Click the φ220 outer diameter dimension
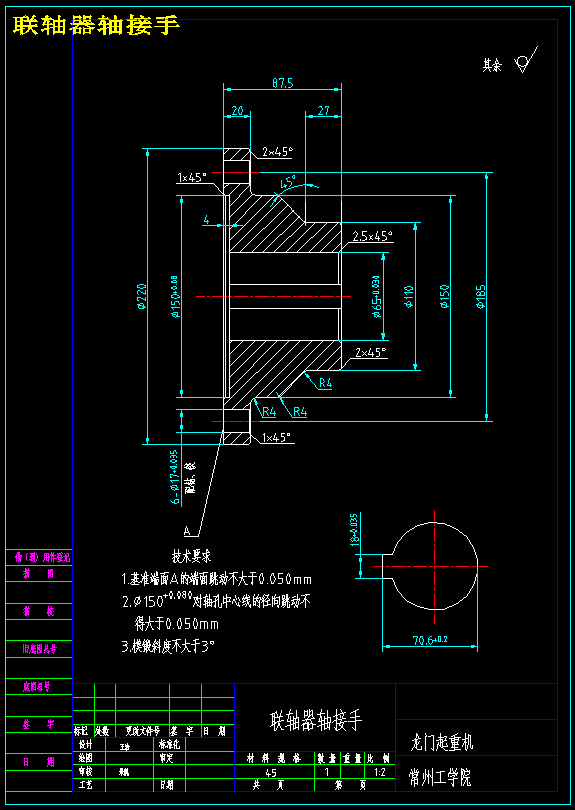This screenshot has height=810, width=575. [x=143, y=296]
